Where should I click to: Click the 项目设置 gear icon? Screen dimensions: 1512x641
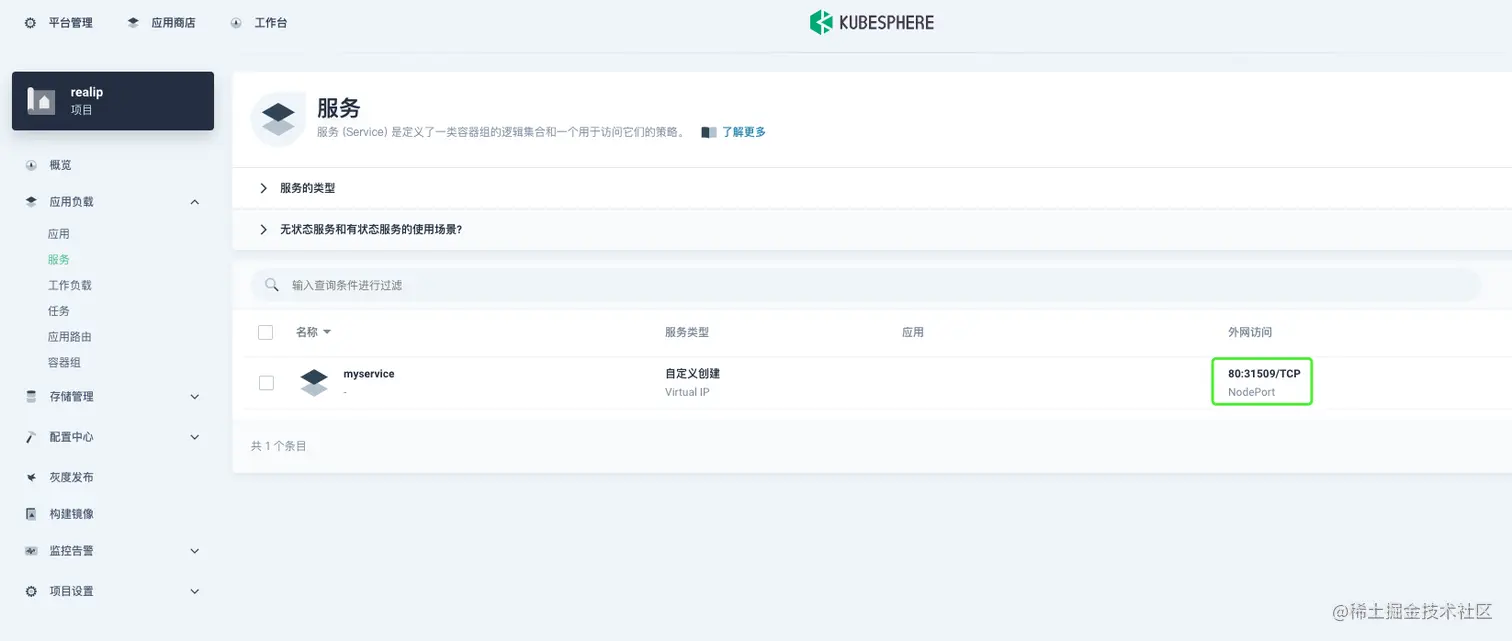pyautogui.click(x=31, y=591)
